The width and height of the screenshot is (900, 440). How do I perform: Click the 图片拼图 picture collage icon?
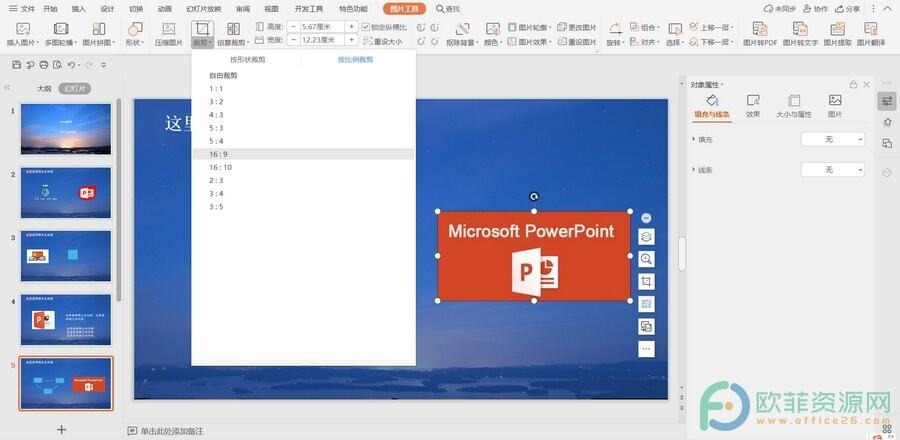(x=99, y=30)
